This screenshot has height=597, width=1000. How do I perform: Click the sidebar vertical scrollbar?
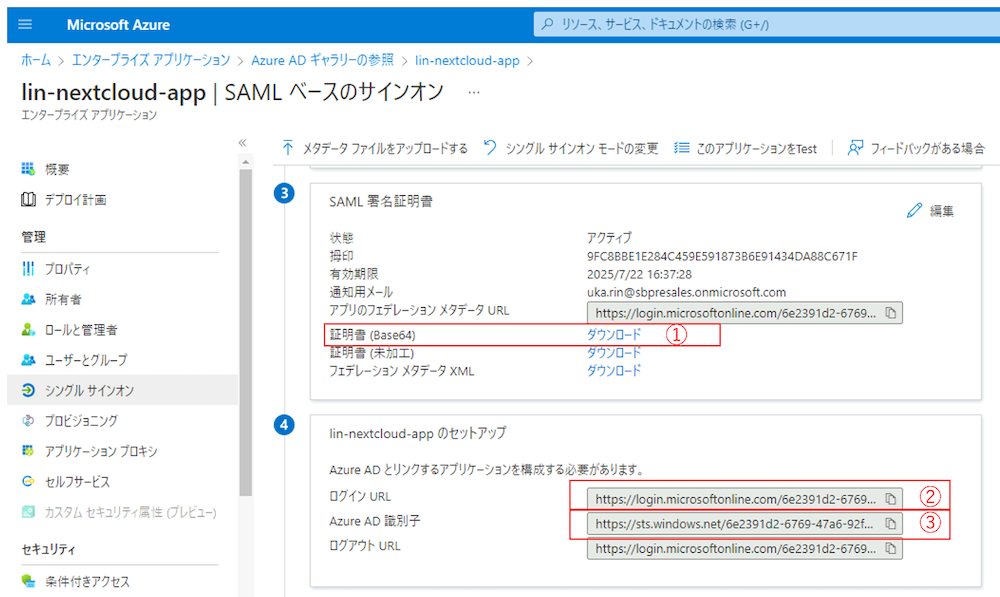click(246, 330)
